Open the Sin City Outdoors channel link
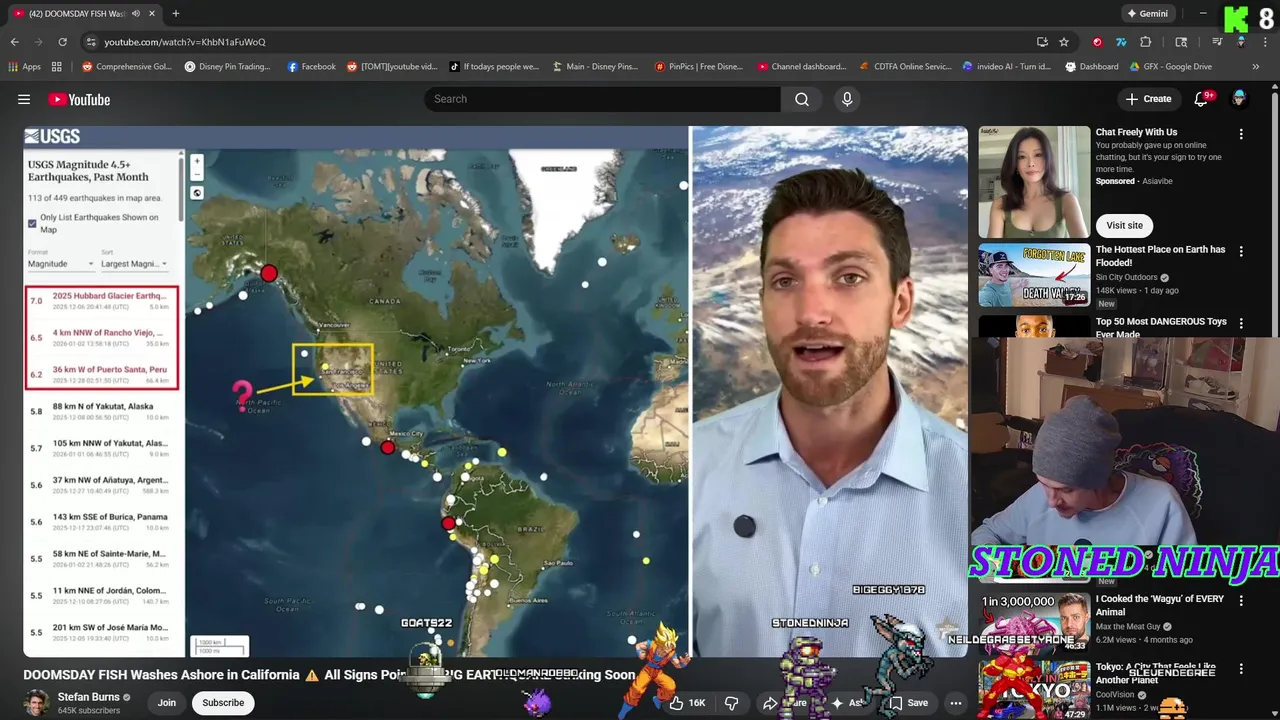This screenshot has width=1280, height=720. pos(1127,278)
